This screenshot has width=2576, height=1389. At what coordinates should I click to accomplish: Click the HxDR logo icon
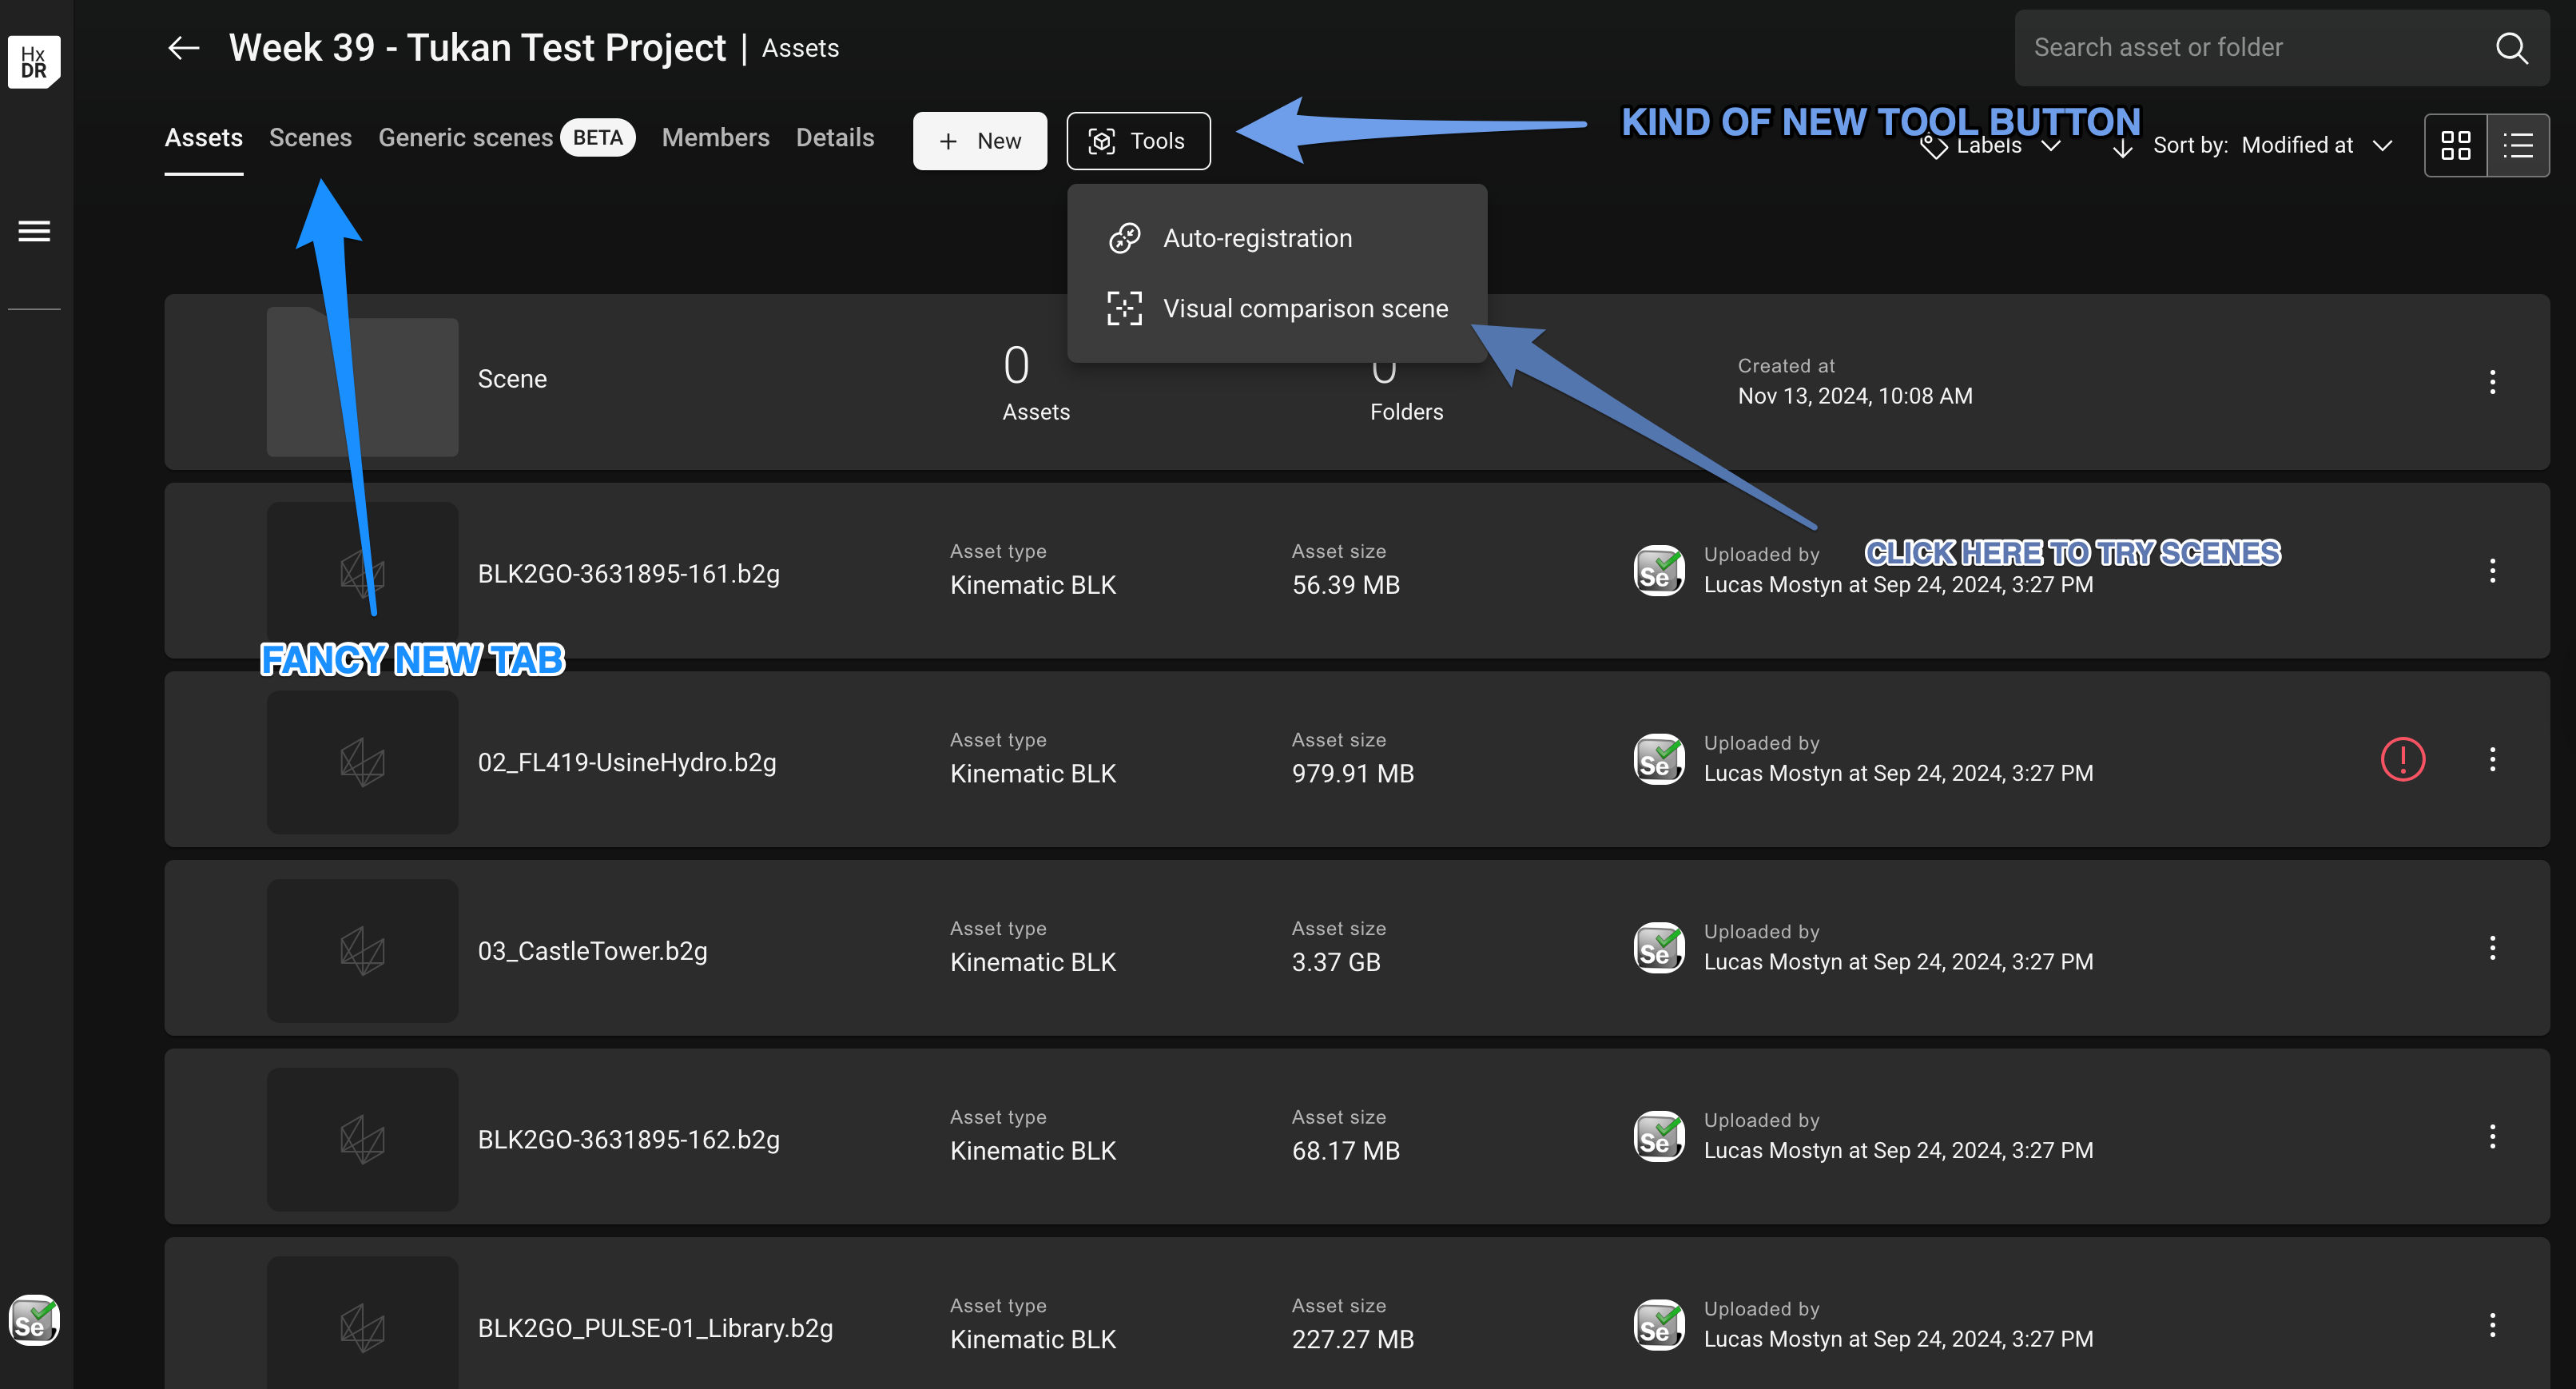(x=34, y=61)
